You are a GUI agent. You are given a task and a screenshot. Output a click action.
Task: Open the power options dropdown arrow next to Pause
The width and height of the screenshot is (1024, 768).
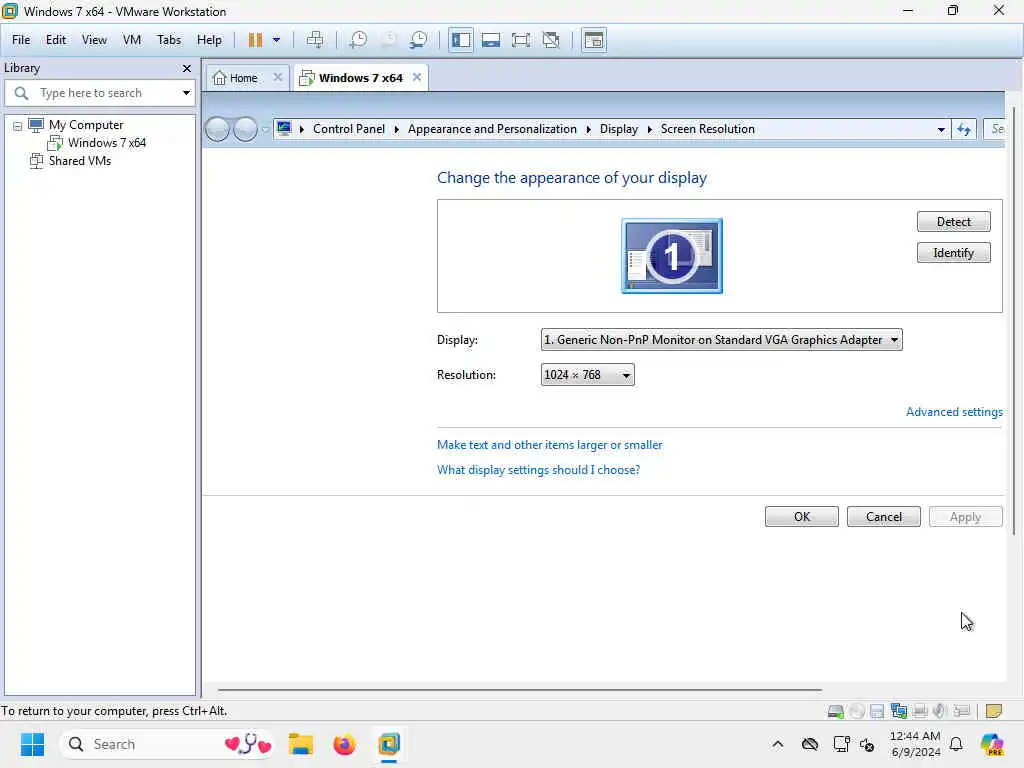coord(276,40)
